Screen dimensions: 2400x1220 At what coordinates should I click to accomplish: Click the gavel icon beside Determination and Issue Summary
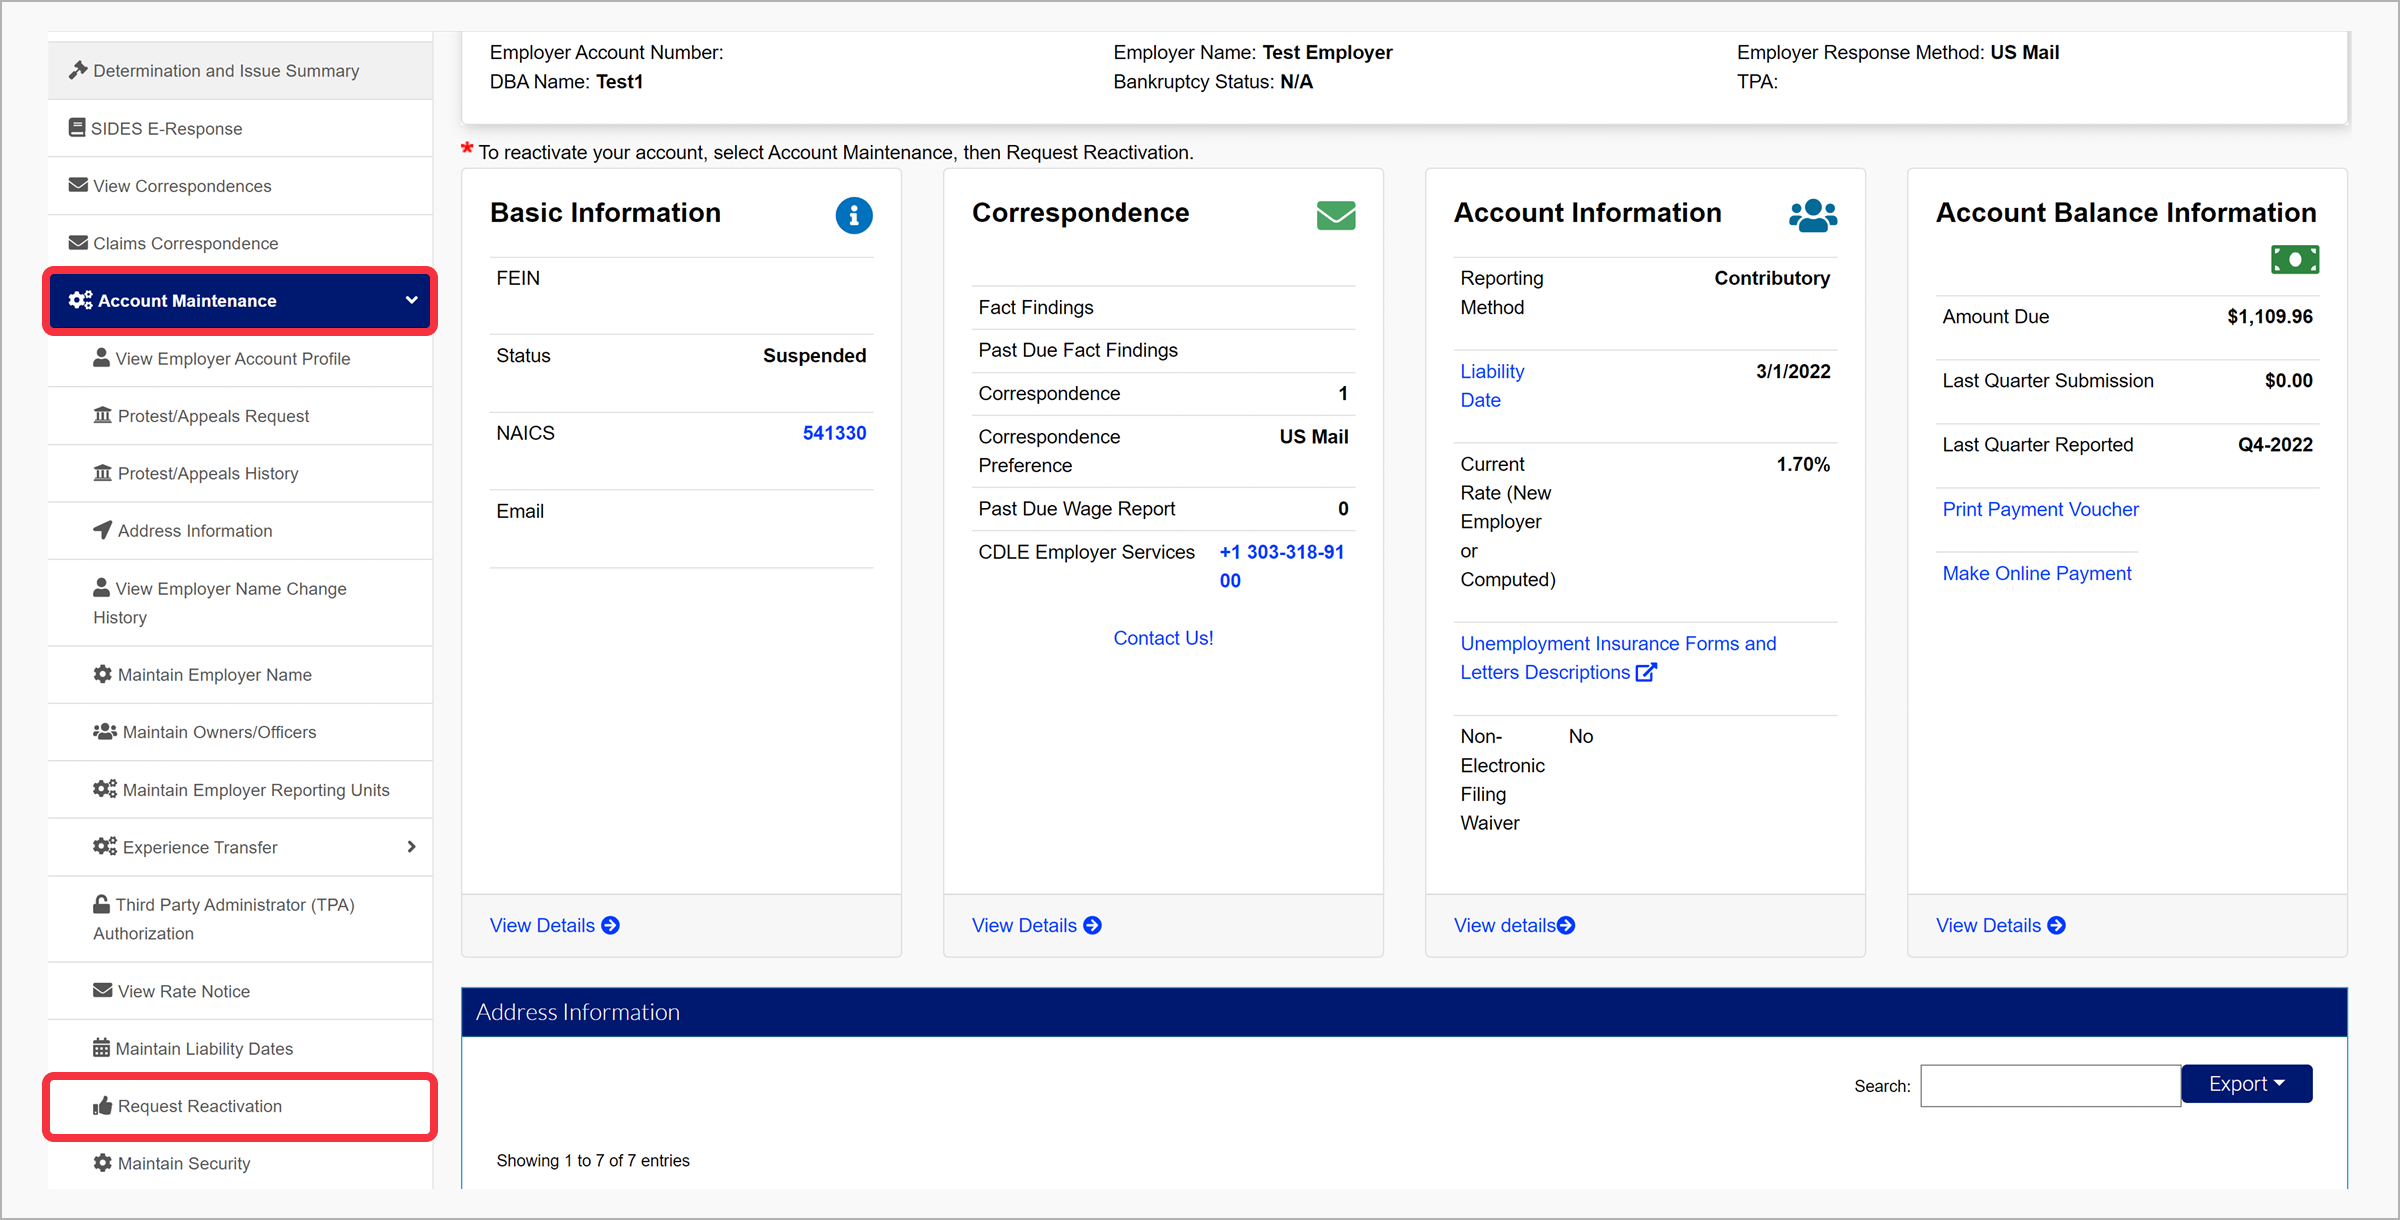click(x=78, y=70)
